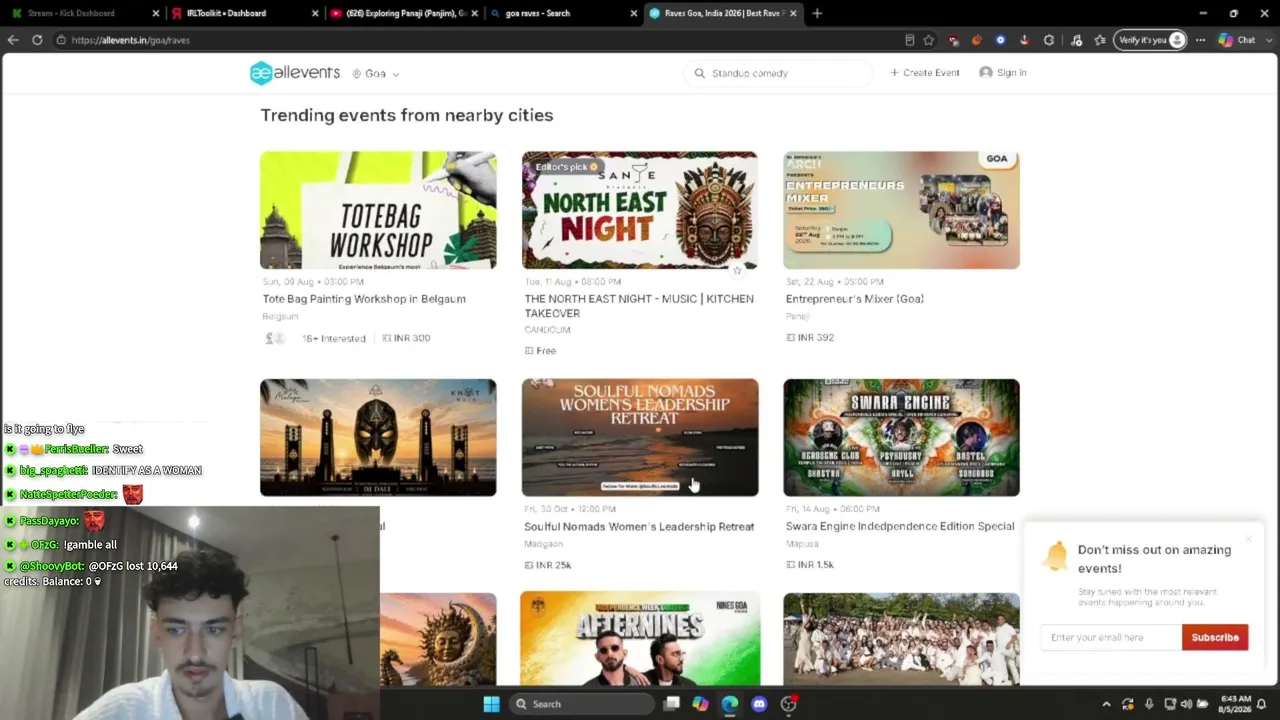Click the Enter your email here field

click(x=1111, y=637)
